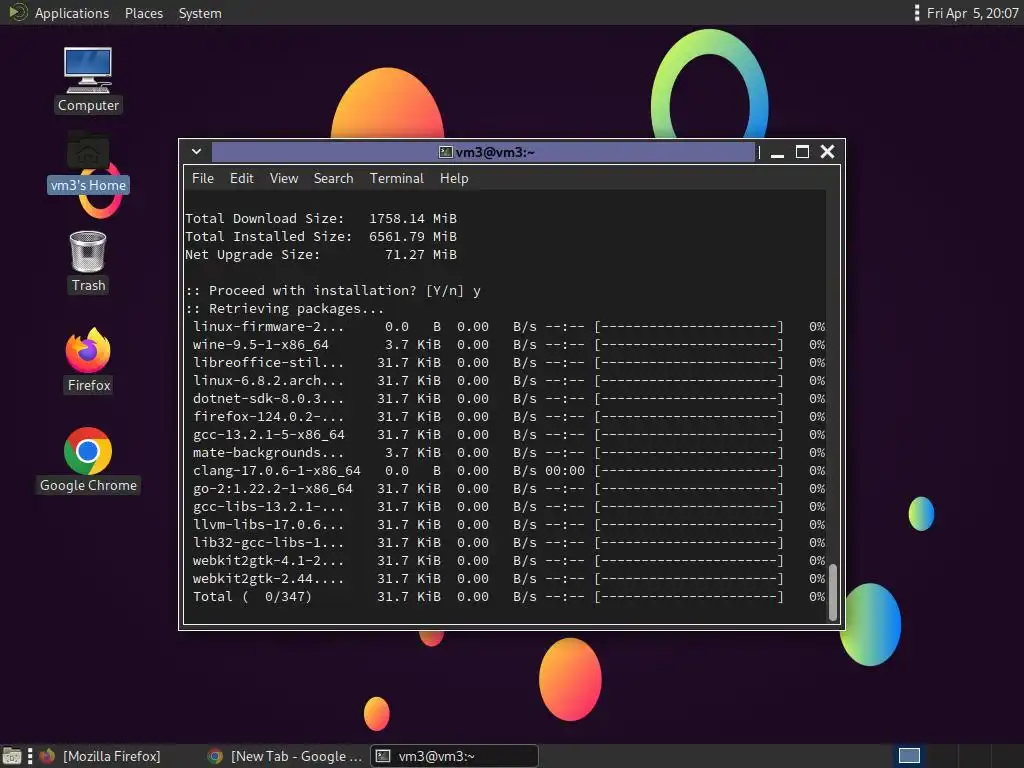
Task: Click the firefox-124.0.2-... package name
Action: coord(268,417)
